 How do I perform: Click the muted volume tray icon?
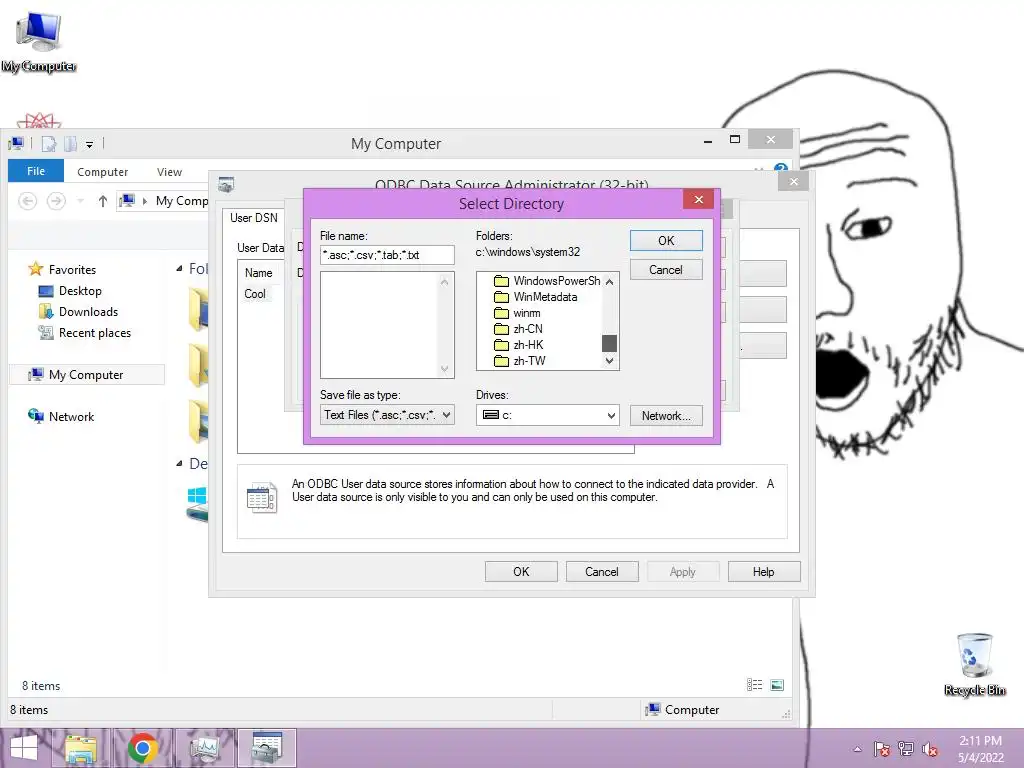[x=930, y=749]
